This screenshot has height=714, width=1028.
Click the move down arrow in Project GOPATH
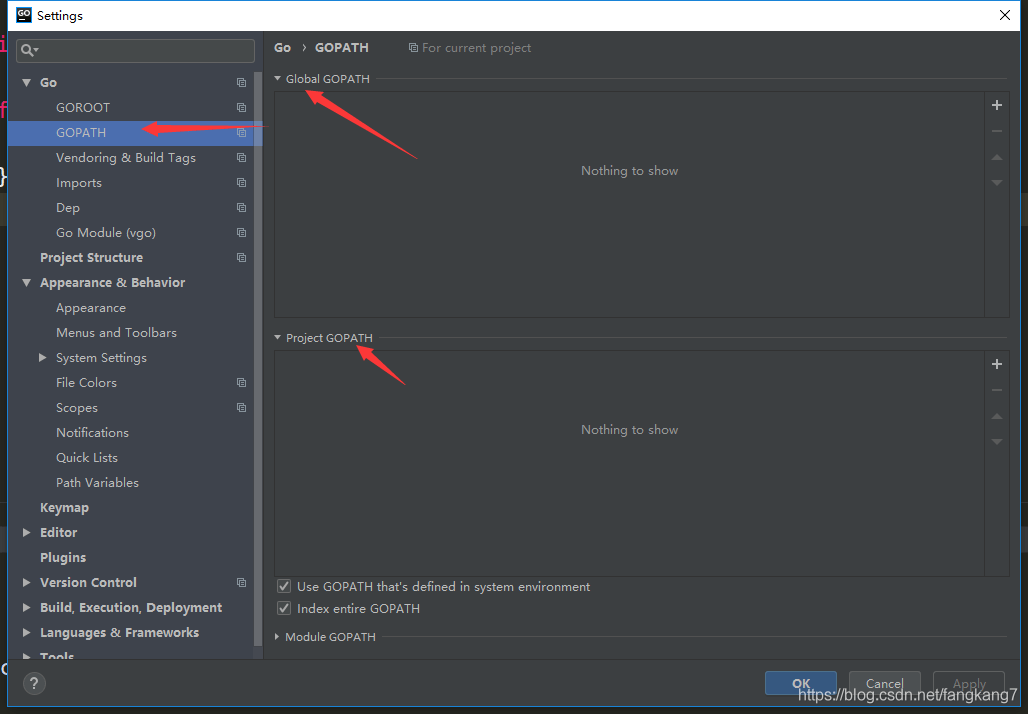pyautogui.click(x=997, y=442)
